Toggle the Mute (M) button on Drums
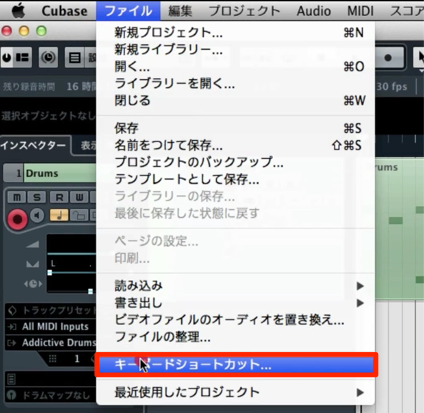Viewport: 424px width, 413px height. 17,198
